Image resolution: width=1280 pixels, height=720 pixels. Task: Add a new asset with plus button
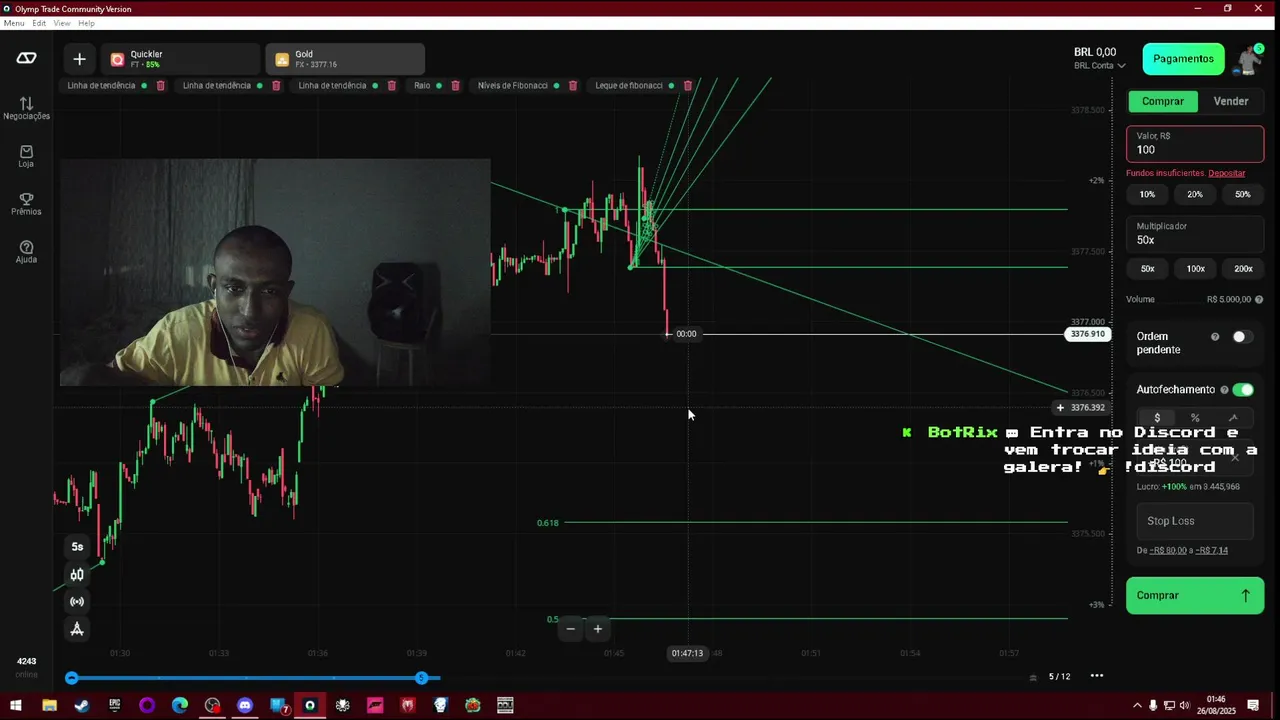point(79,59)
